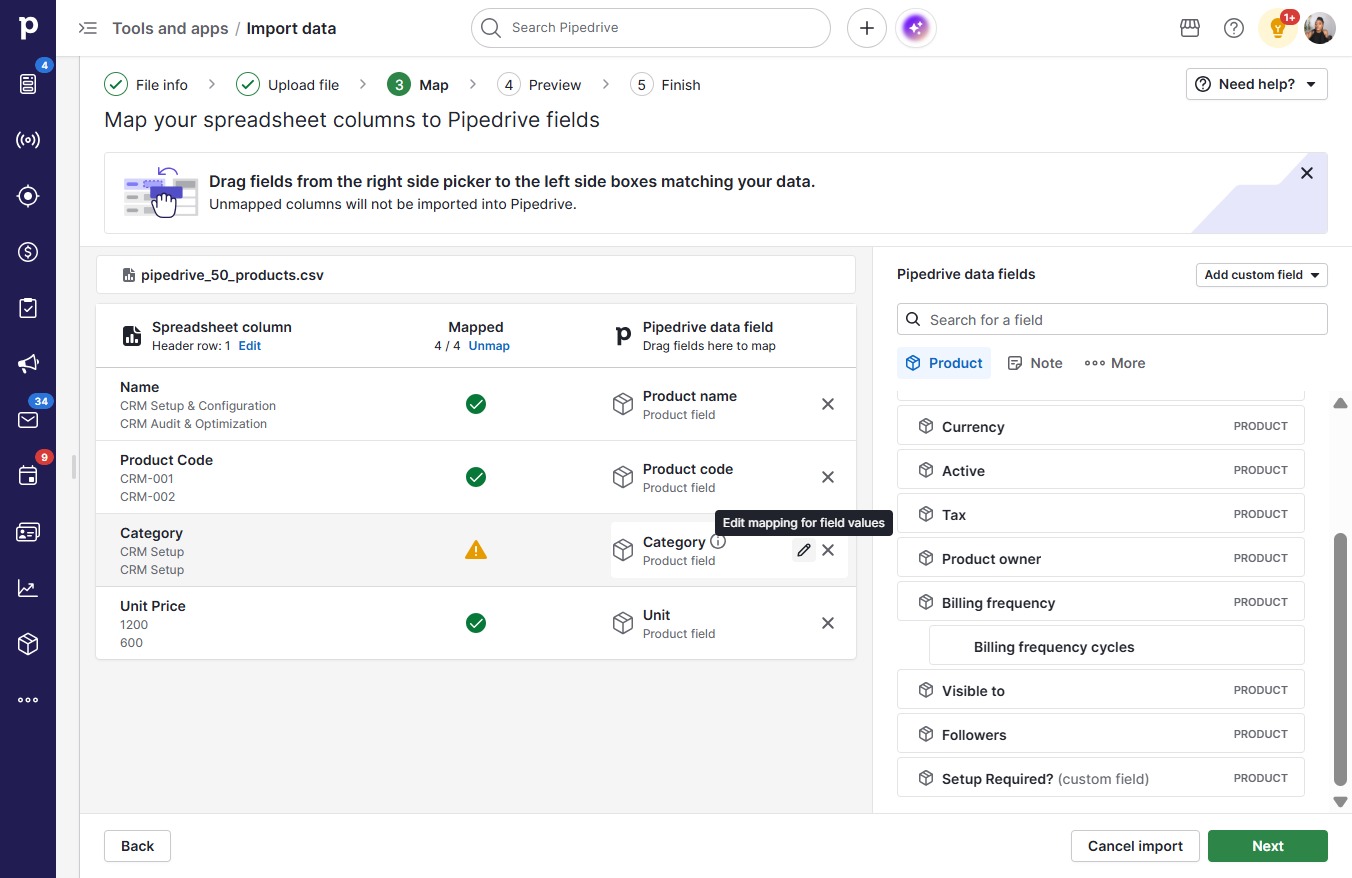Open the user profile avatar
This screenshot has width=1352, height=878.
pos(1320,28)
